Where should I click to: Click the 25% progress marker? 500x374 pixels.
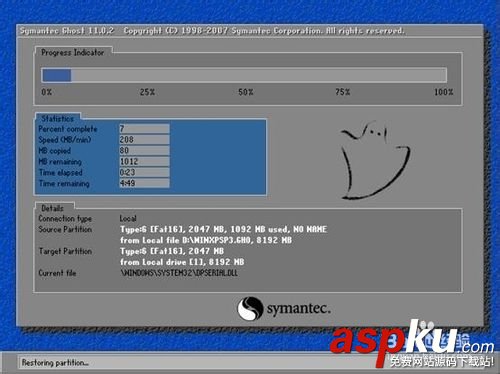(x=147, y=92)
